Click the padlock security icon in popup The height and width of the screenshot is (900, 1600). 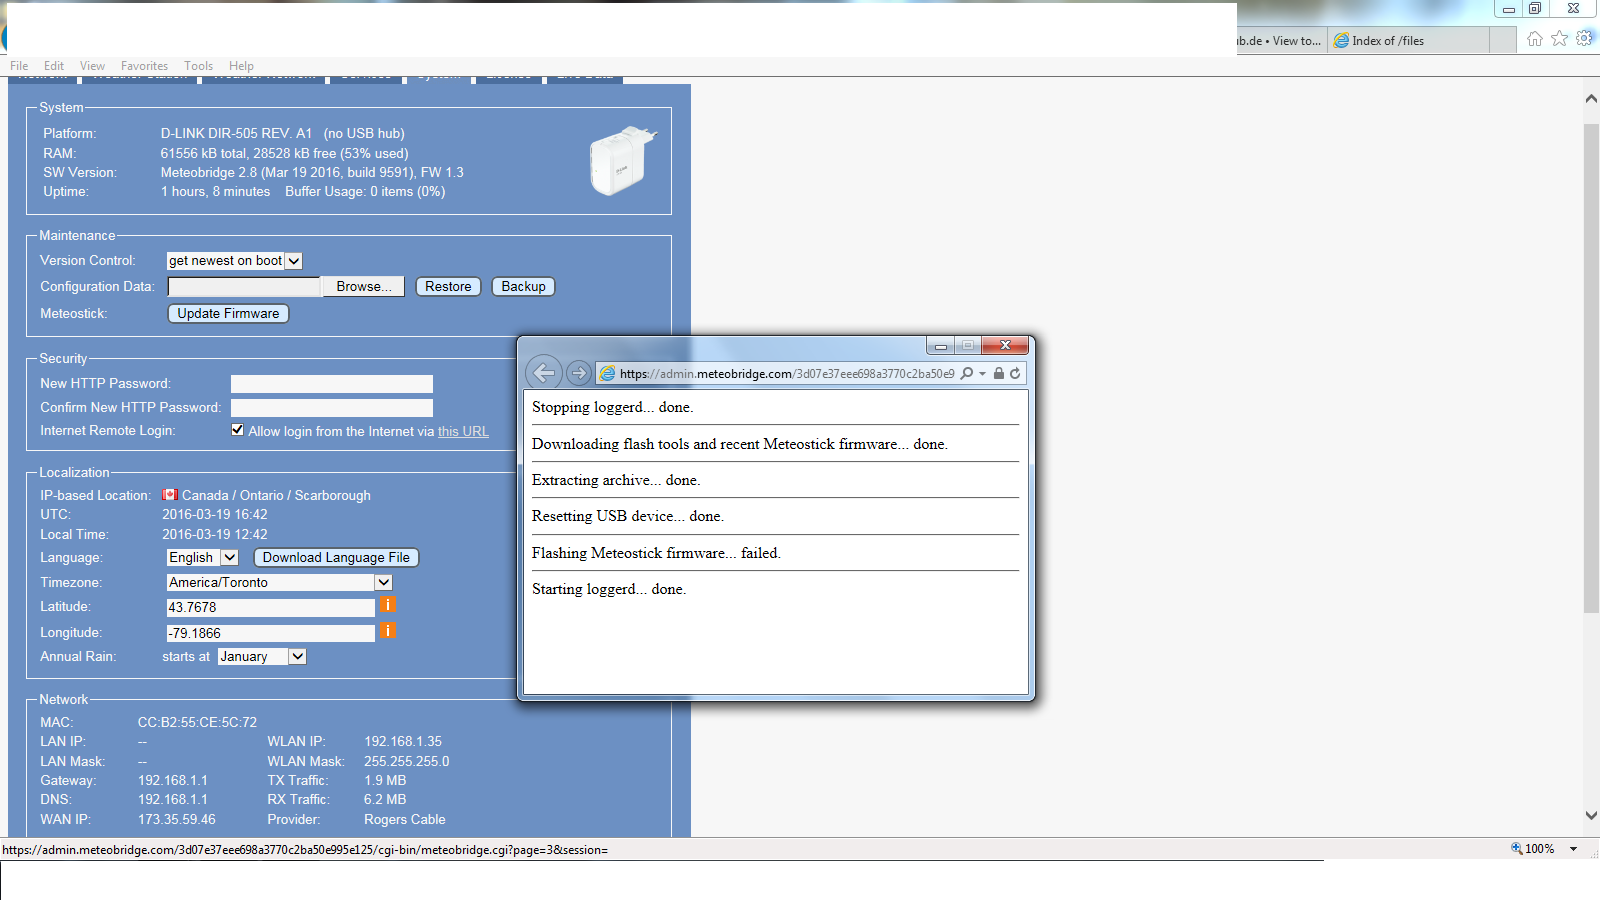pyautogui.click(x=998, y=373)
